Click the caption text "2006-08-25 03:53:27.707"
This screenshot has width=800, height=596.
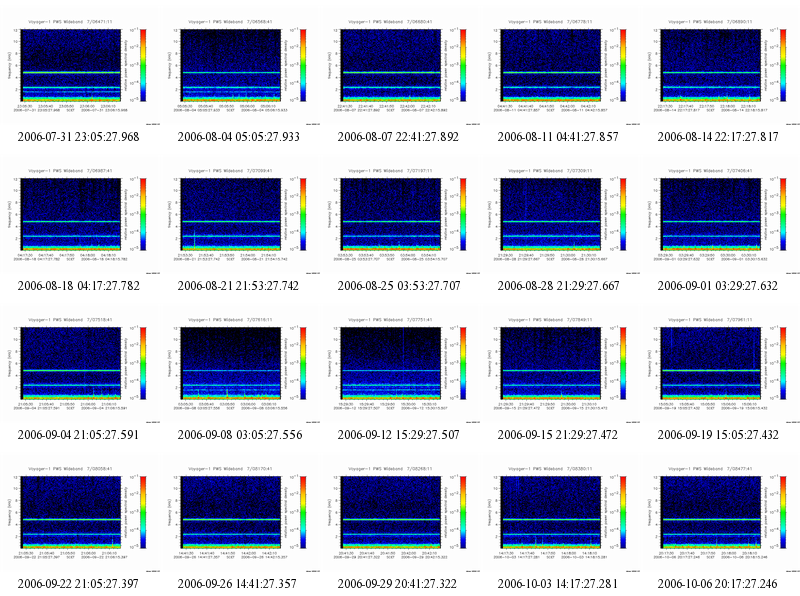398,286
